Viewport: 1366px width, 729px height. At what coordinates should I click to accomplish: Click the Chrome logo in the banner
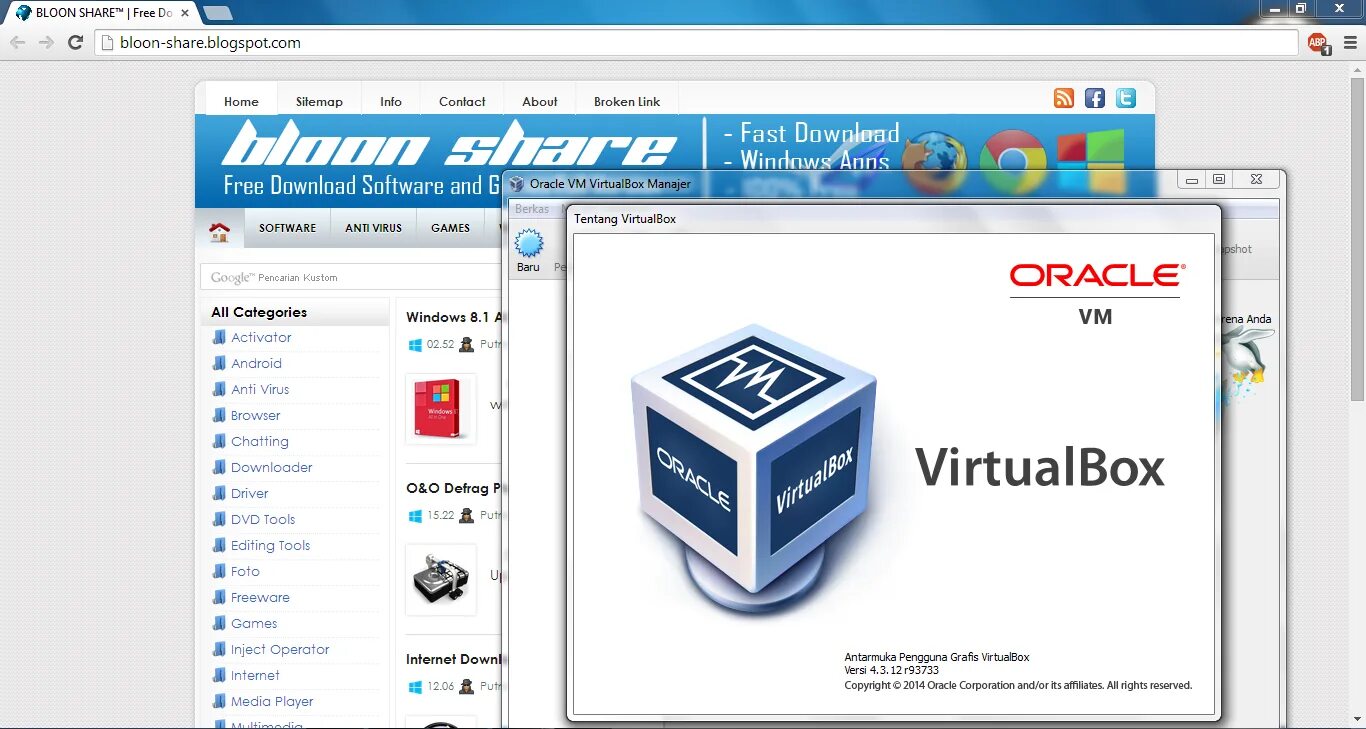coord(1012,161)
